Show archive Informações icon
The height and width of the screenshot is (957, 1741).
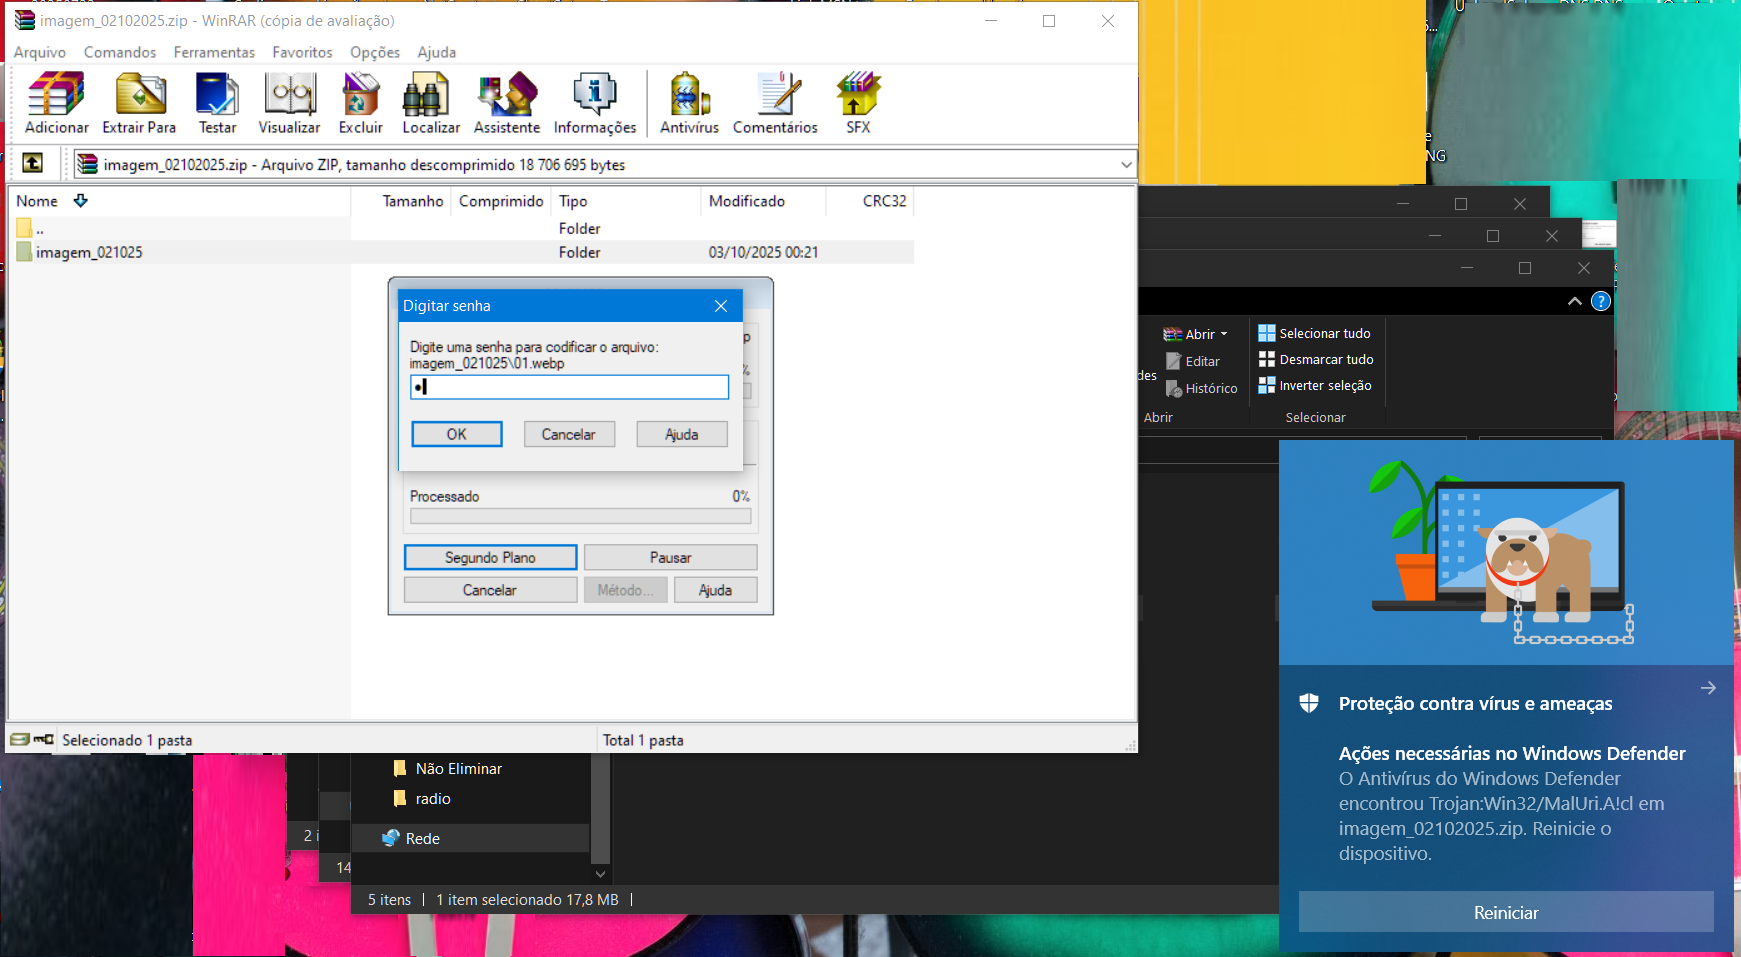coord(595,103)
